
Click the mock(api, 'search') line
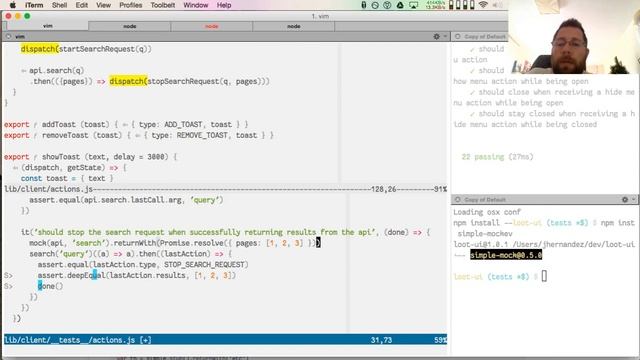[175, 243]
